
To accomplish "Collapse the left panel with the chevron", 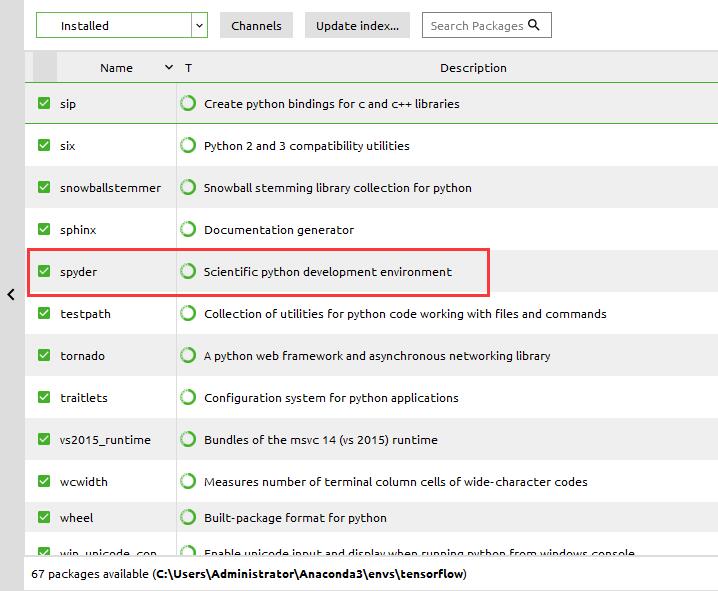I will click(x=10, y=294).
